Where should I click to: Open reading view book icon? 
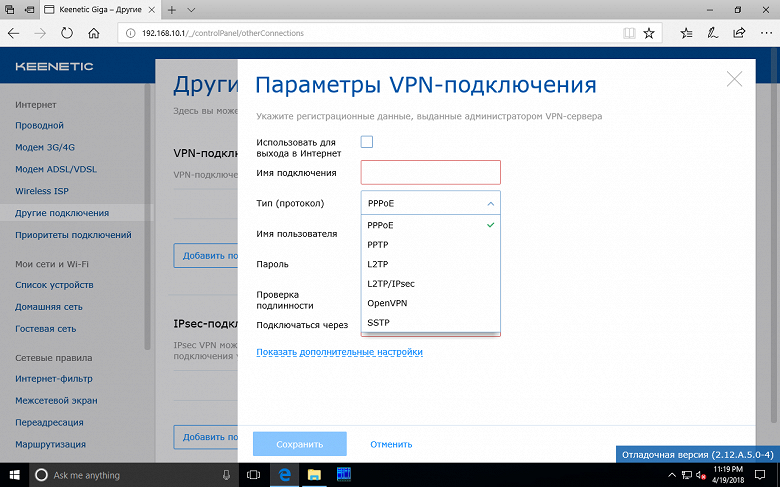[629, 33]
